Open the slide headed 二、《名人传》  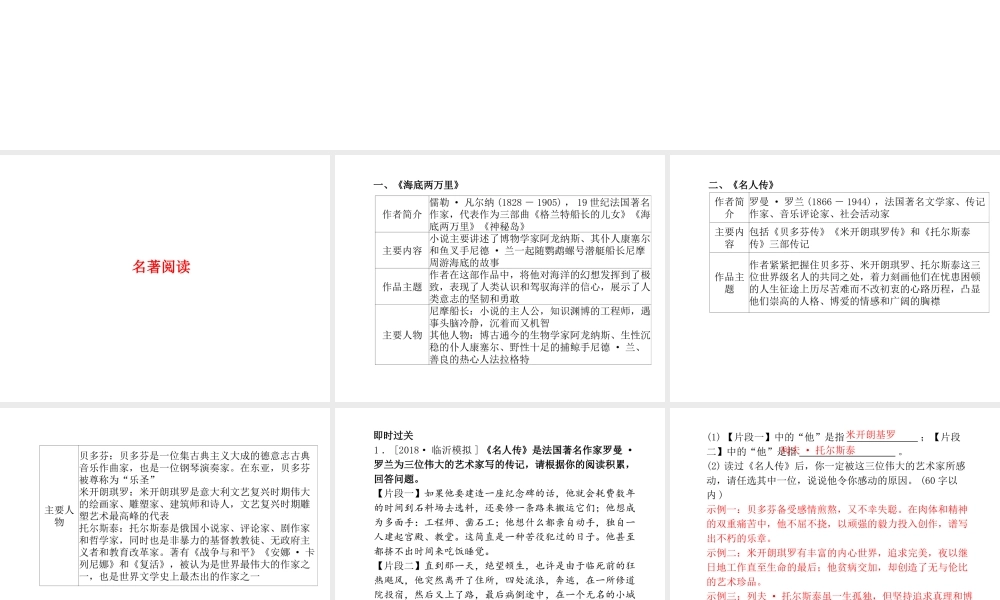(x=835, y=278)
